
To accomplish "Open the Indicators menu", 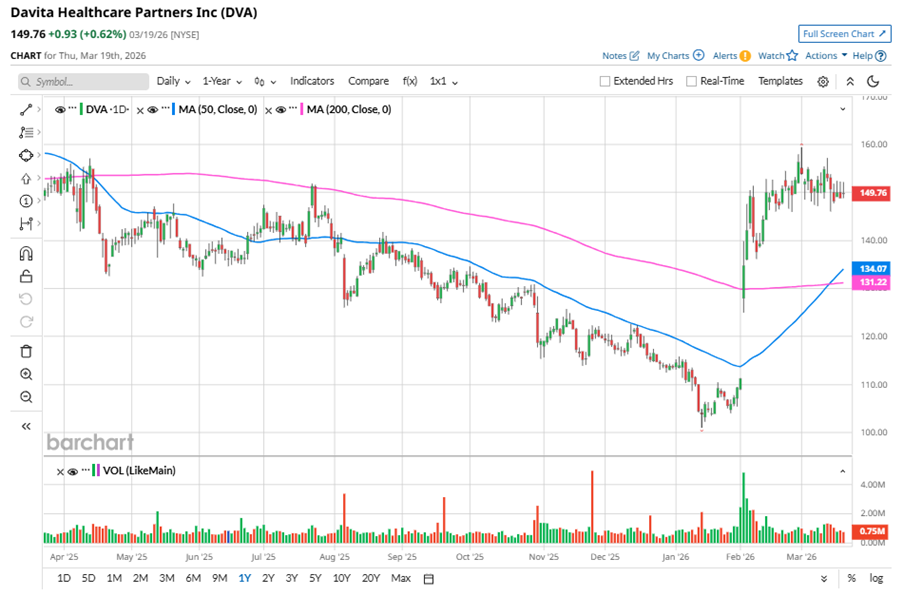I will (312, 81).
